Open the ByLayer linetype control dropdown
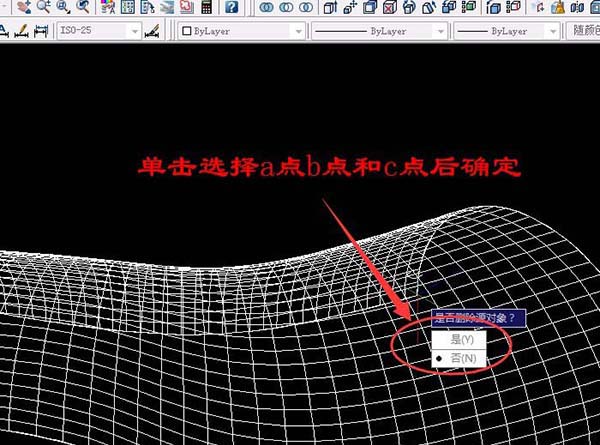Image resolution: width=600 pixels, height=445 pixels. tap(380, 31)
